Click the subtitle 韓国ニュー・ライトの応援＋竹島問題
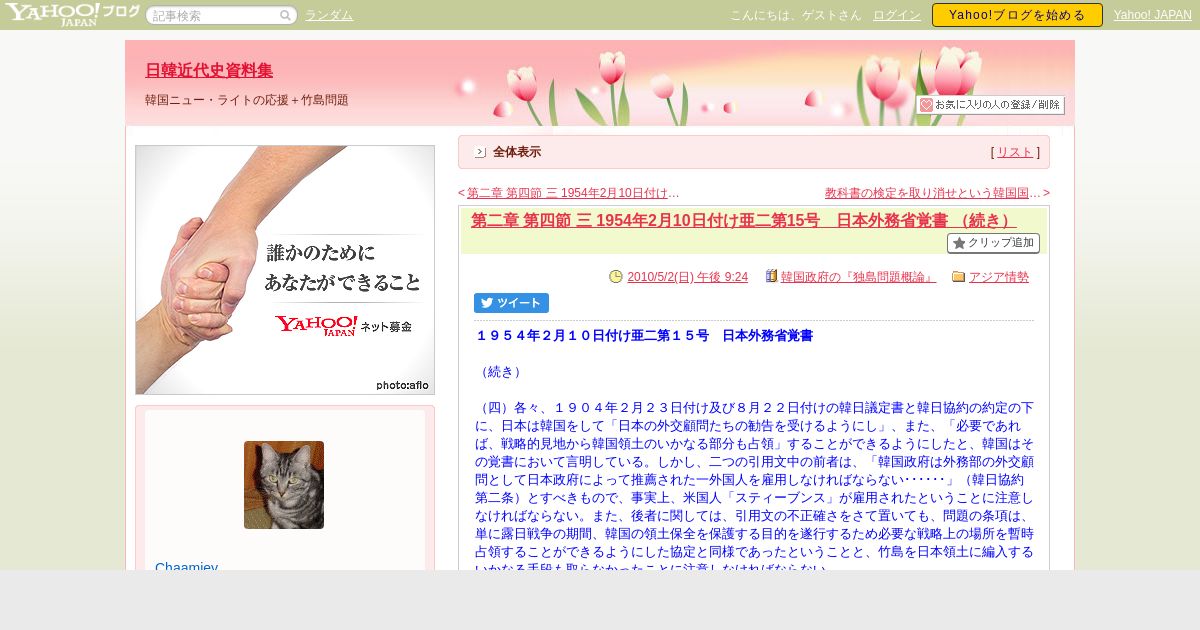Viewport: 1200px width, 630px height. [x=247, y=100]
